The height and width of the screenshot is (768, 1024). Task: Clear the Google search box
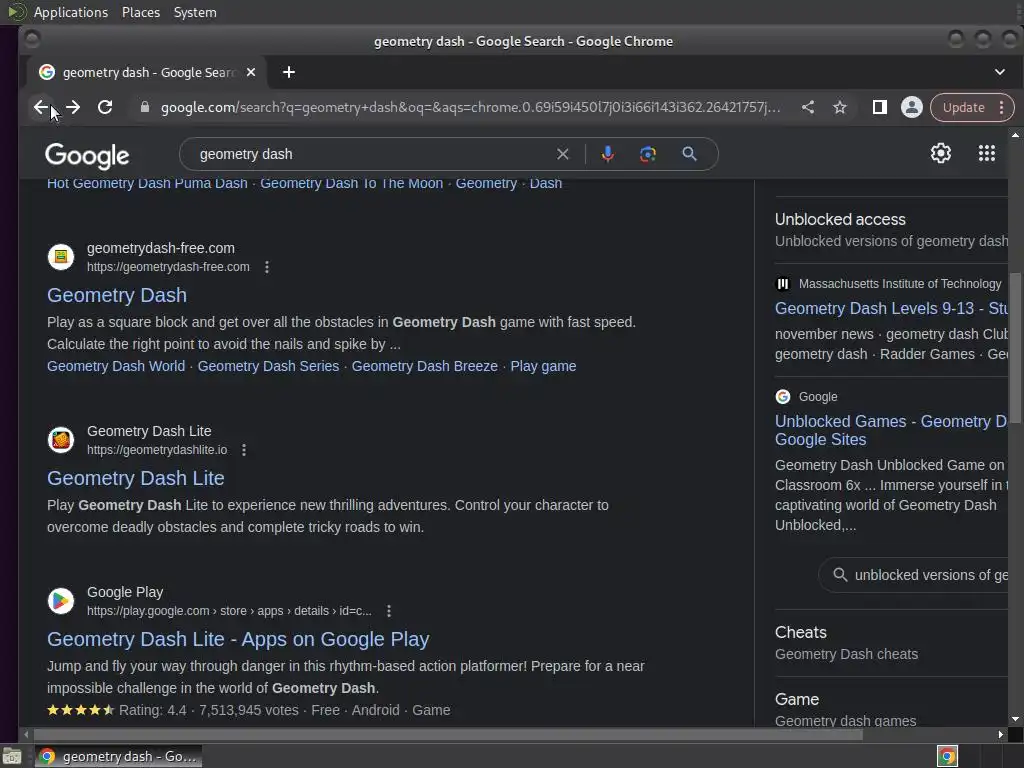pos(562,154)
